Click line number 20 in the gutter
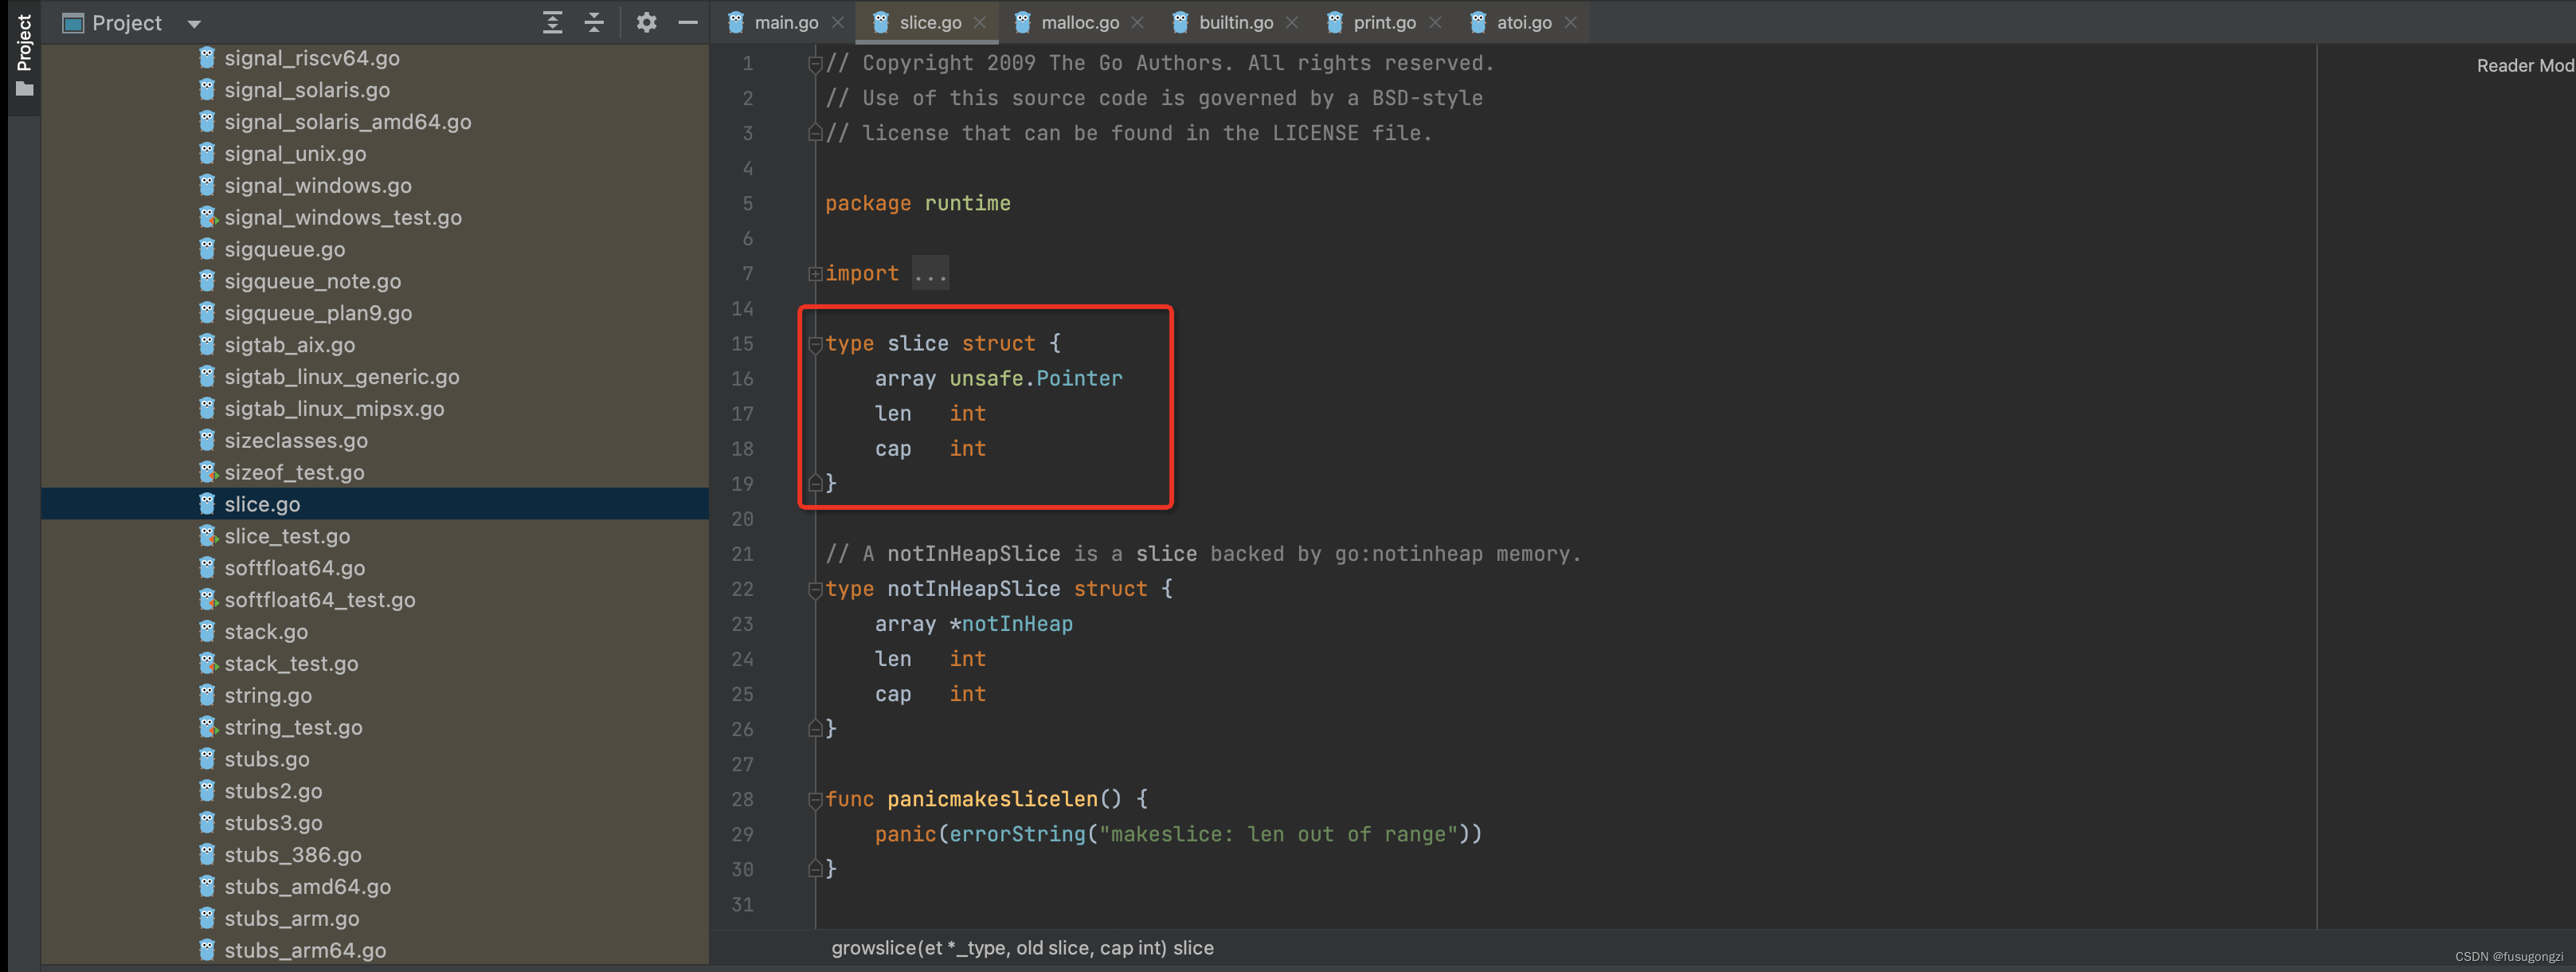 tap(742, 519)
